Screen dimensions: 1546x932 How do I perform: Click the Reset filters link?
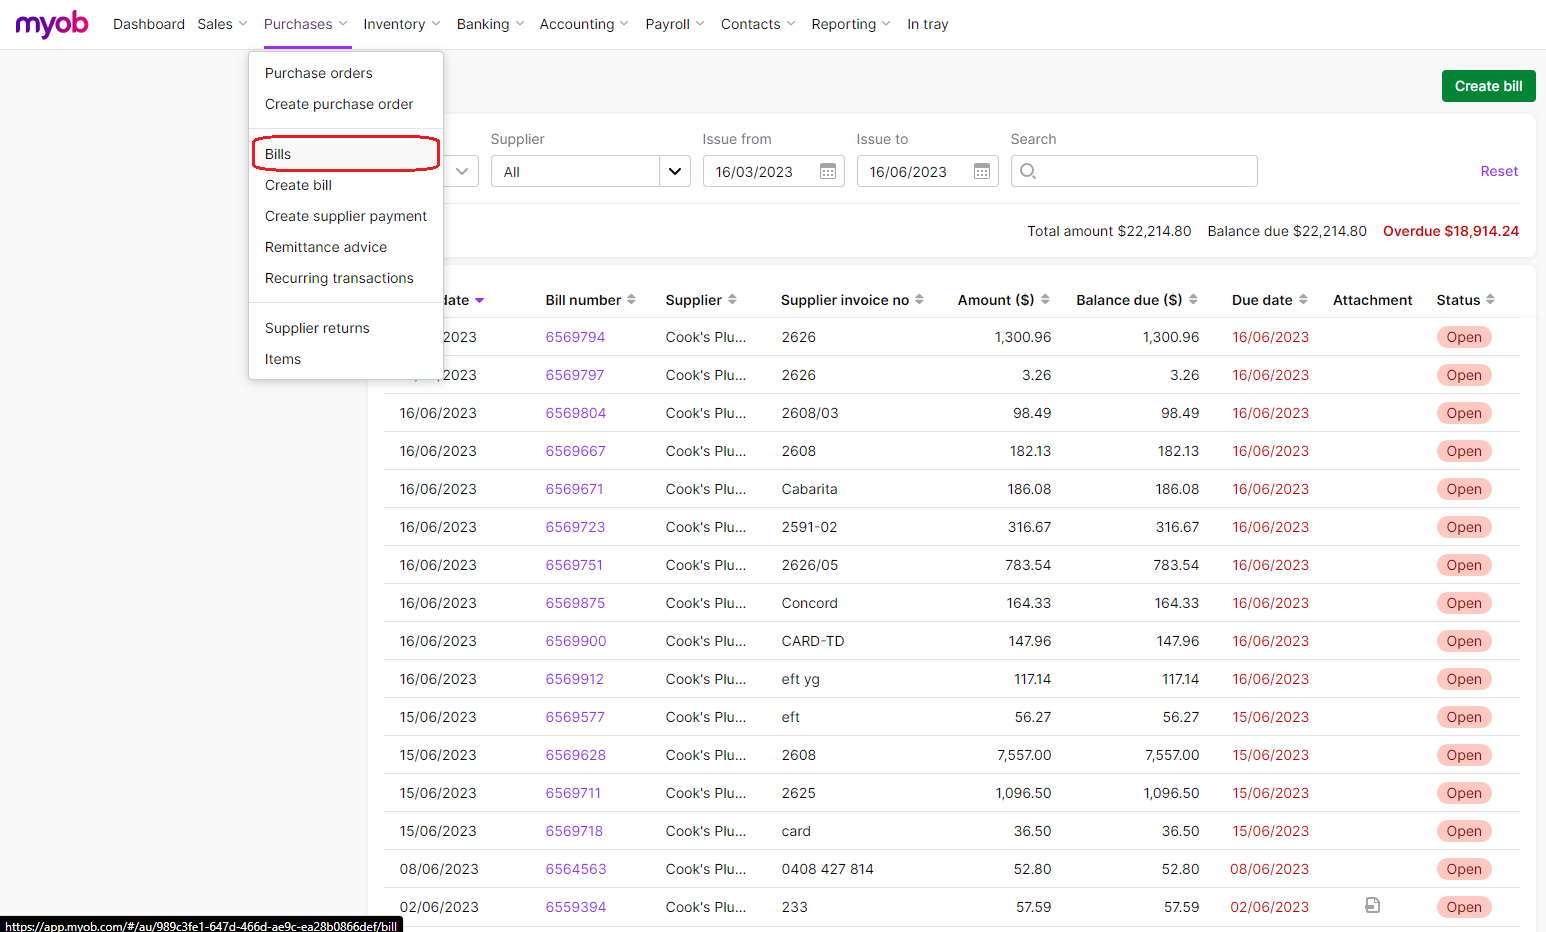pyautogui.click(x=1499, y=171)
